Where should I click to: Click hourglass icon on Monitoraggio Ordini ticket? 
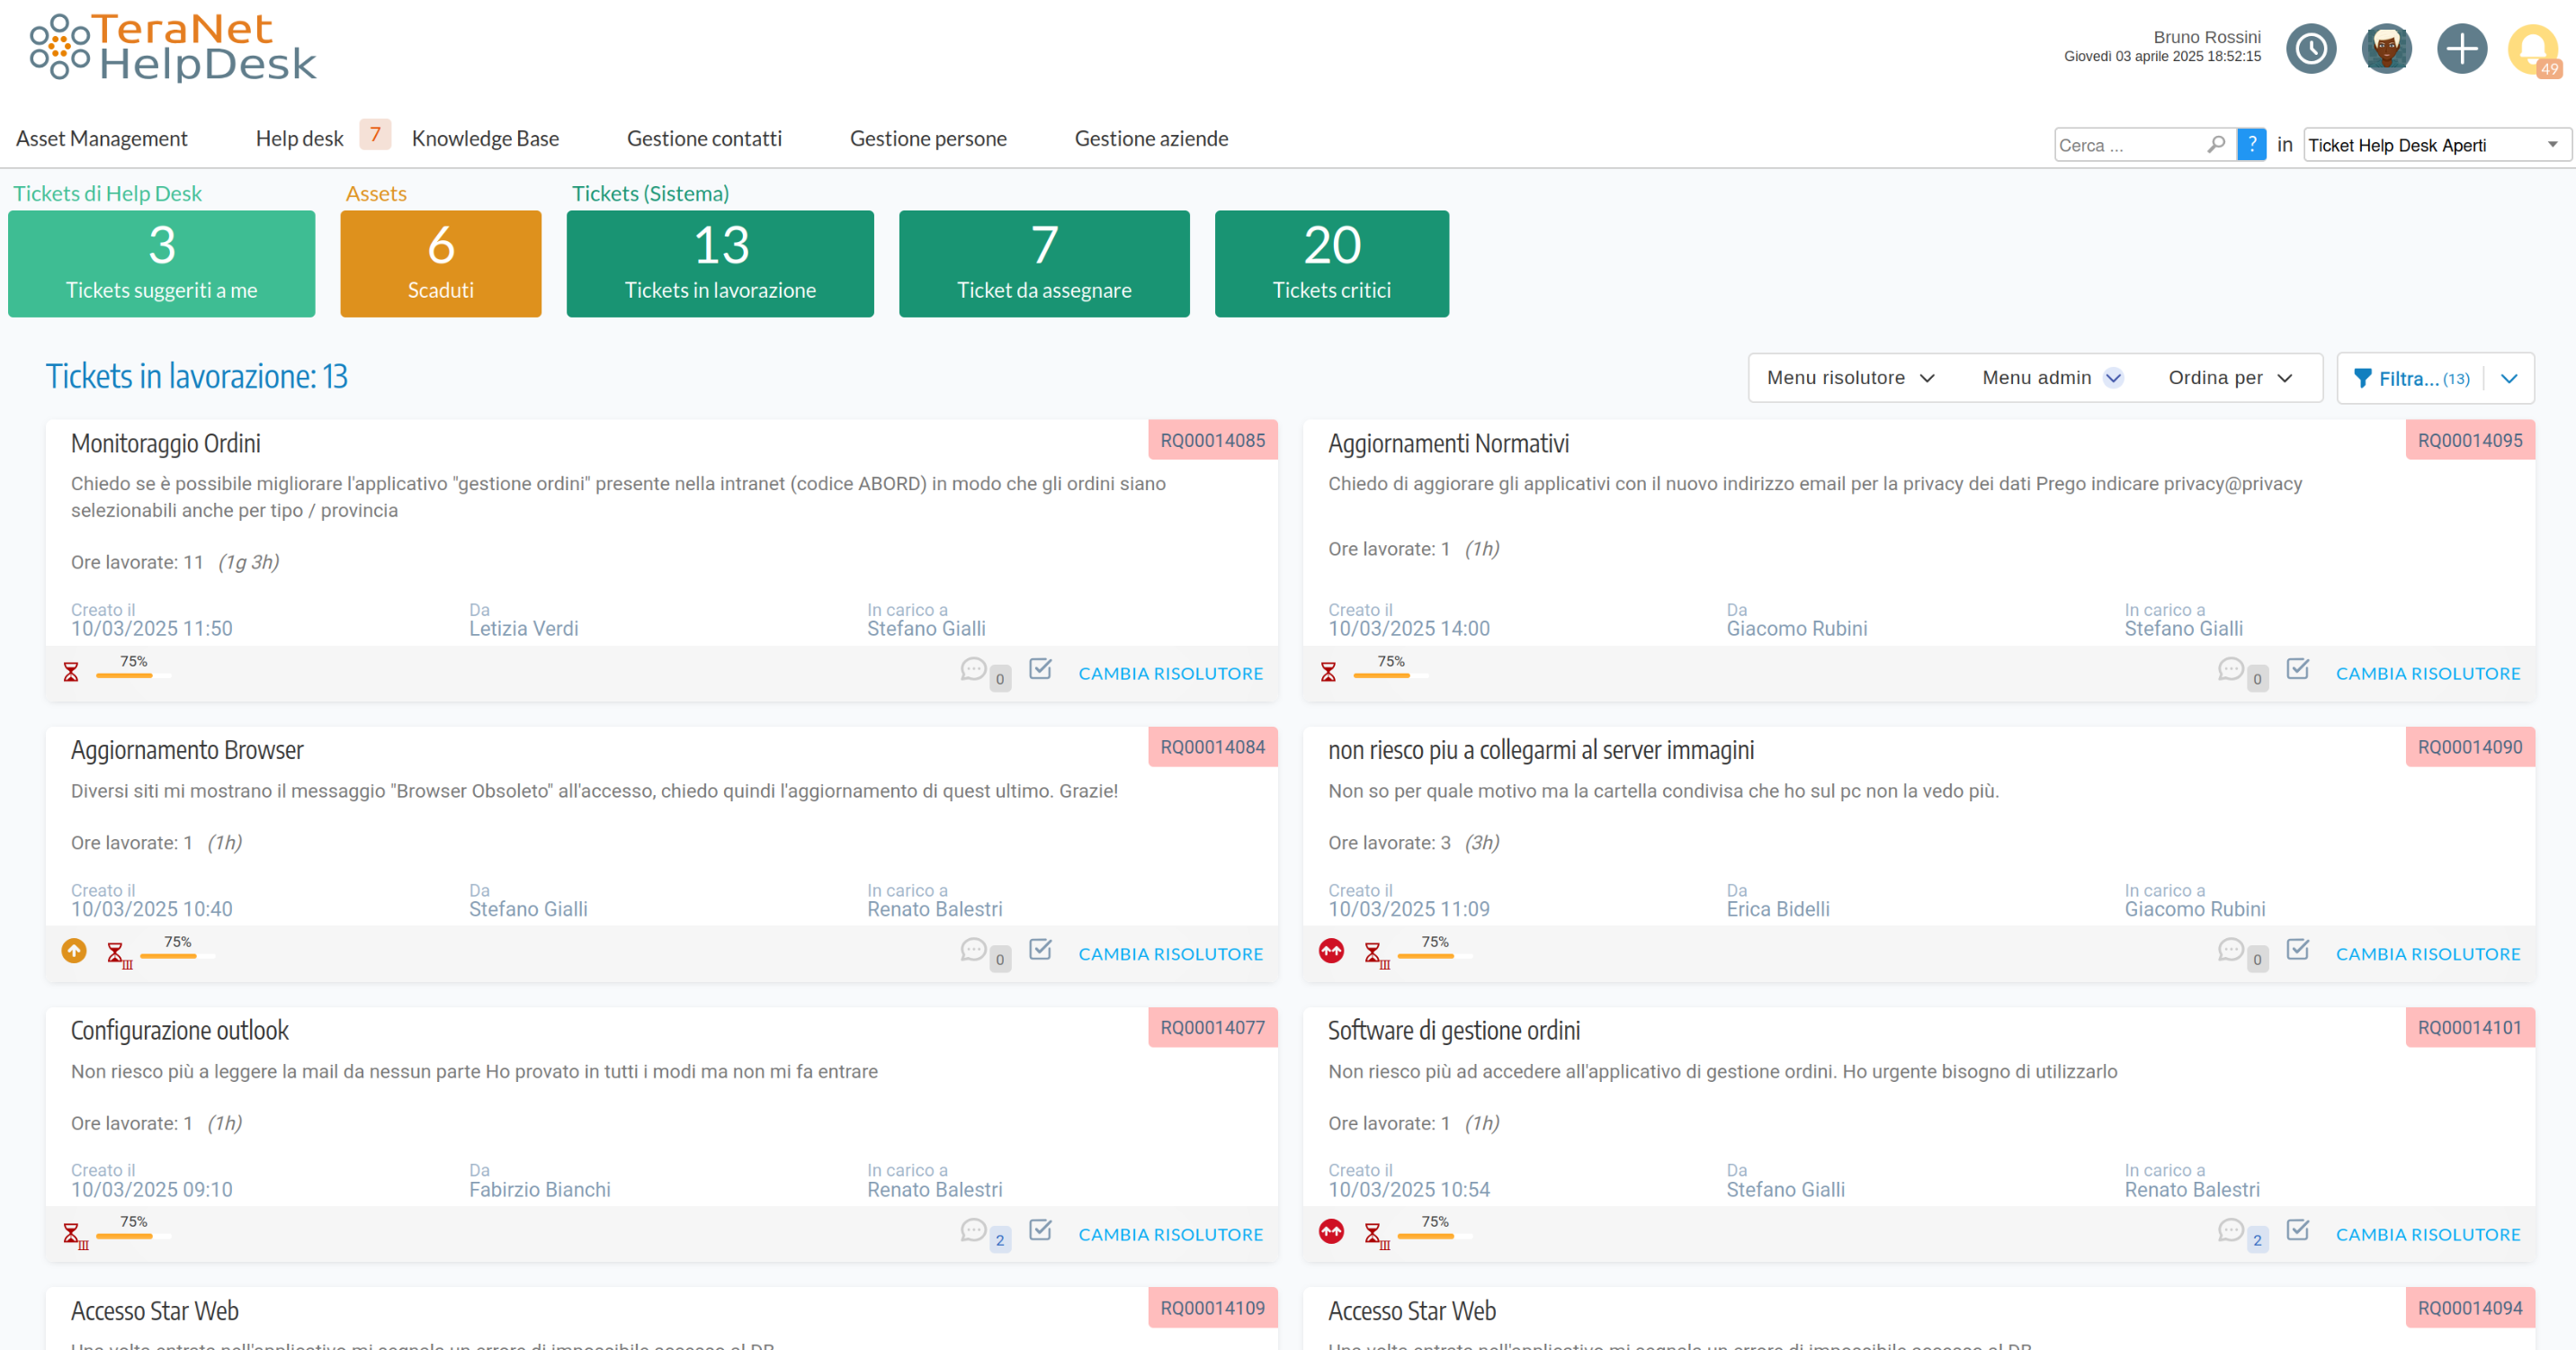tap(71, 672)
